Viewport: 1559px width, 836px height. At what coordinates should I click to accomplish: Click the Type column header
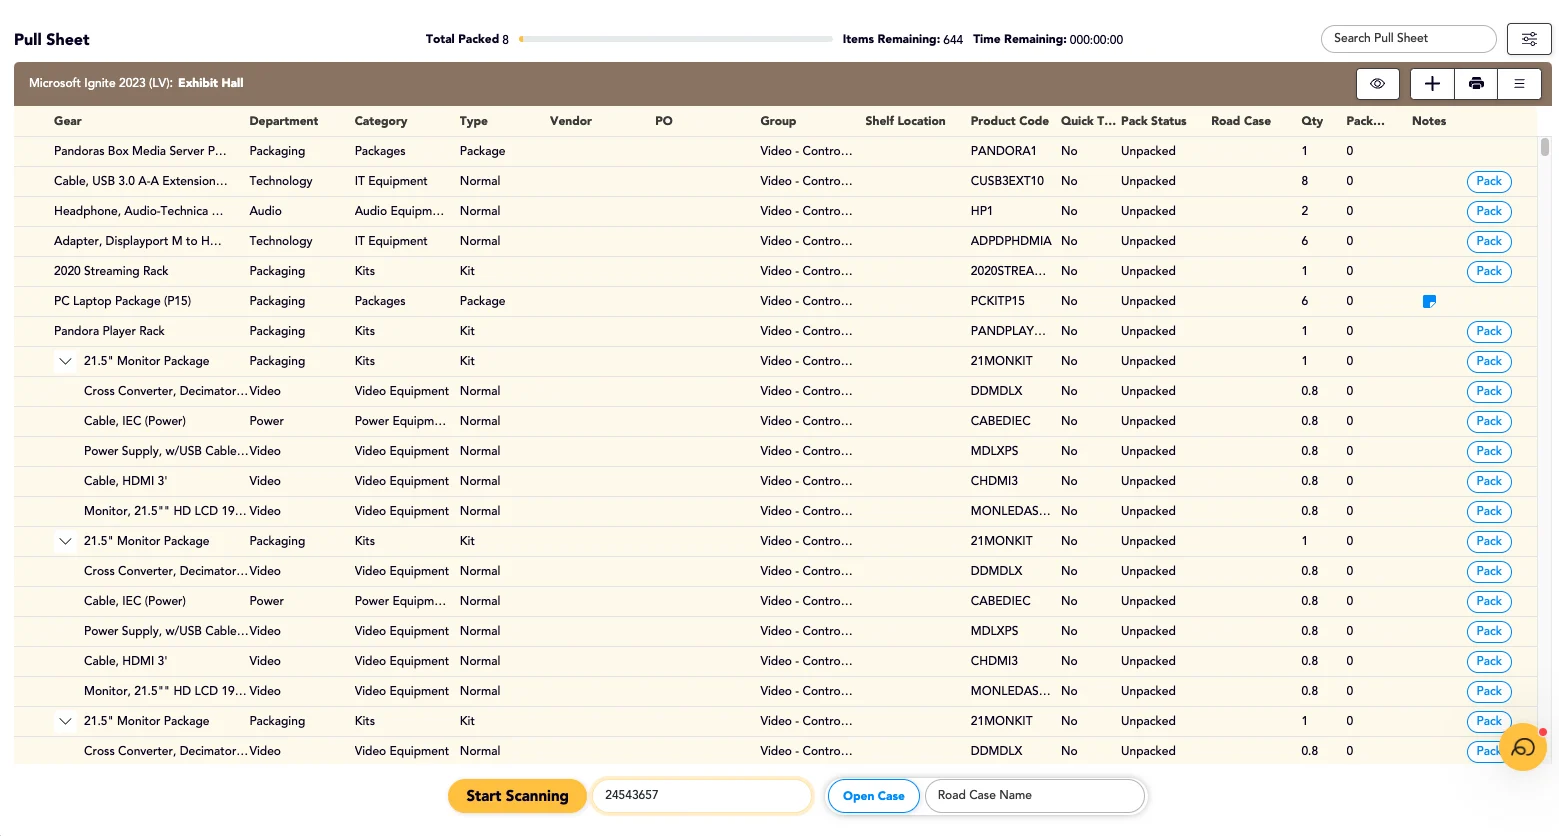[474, 121]
